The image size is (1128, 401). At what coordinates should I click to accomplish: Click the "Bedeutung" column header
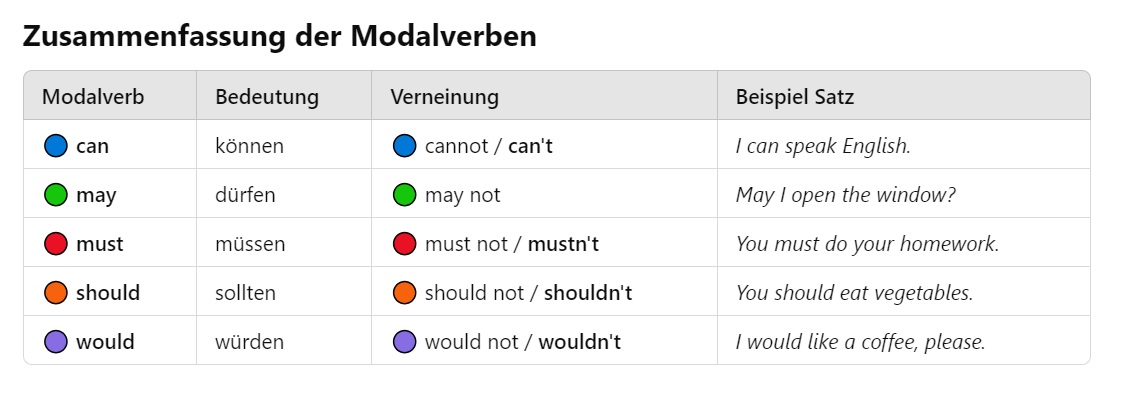267,97
